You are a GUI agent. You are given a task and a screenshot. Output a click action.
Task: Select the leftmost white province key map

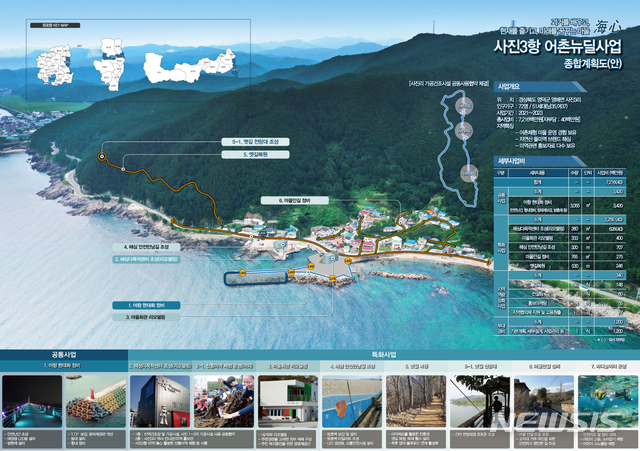click(54, 65)
